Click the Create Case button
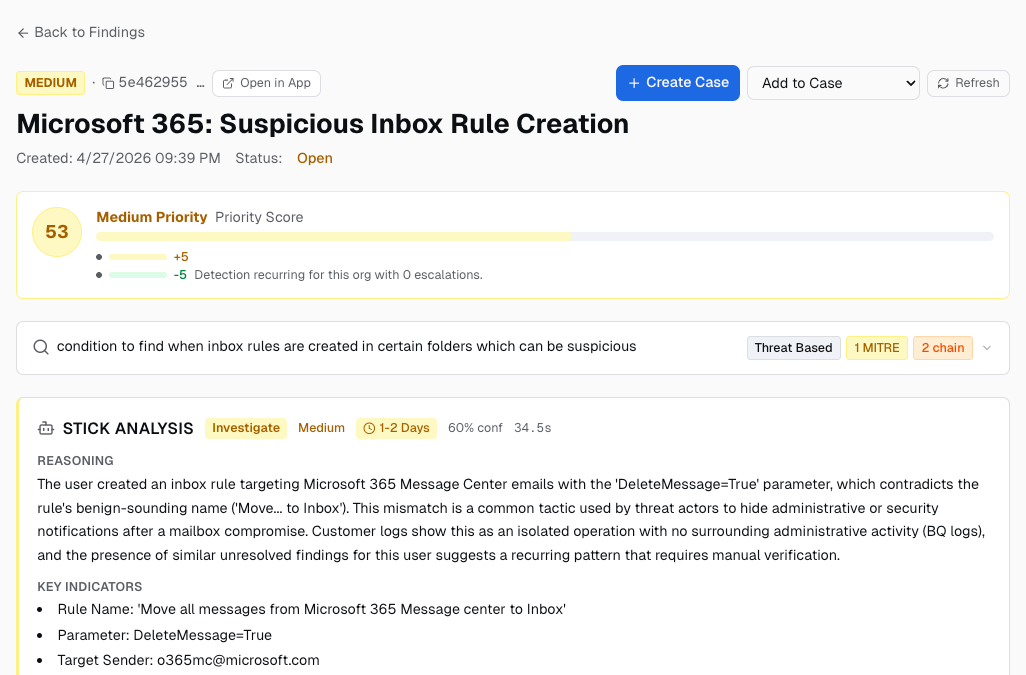Screen dimensions: 1026x675 coord(678,83)
